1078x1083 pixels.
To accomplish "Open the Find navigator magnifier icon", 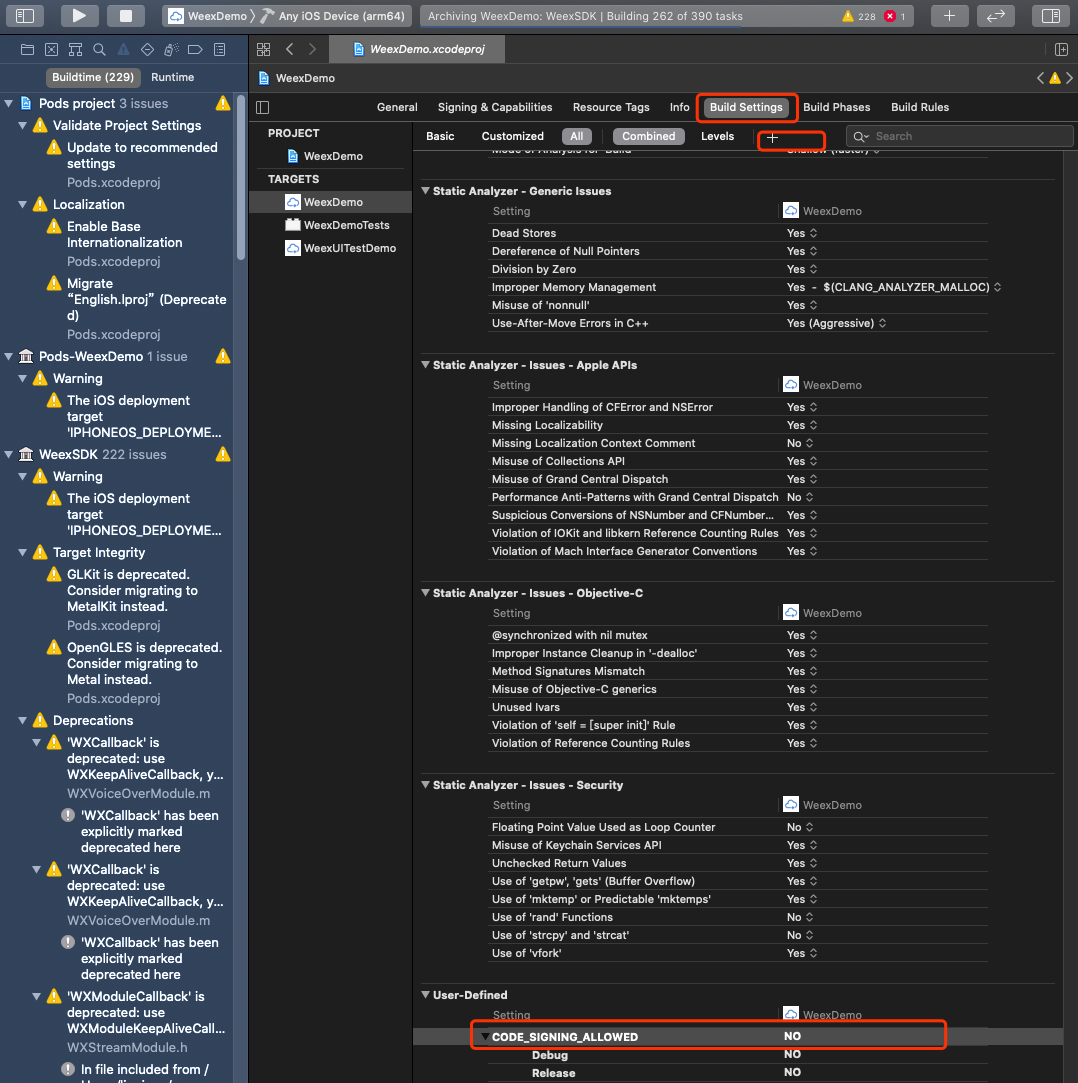I will pos(99,49).
